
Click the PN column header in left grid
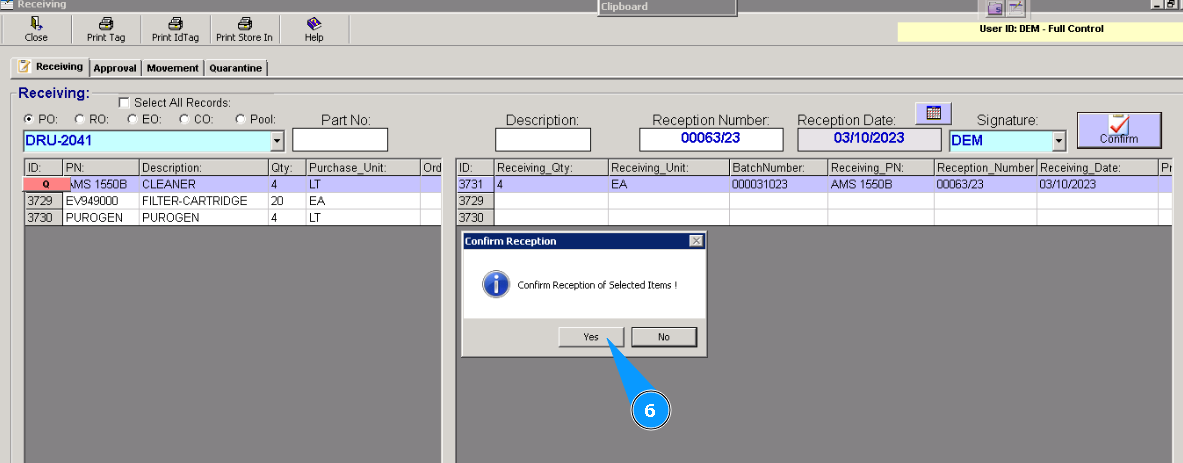[x=102, y=167]
